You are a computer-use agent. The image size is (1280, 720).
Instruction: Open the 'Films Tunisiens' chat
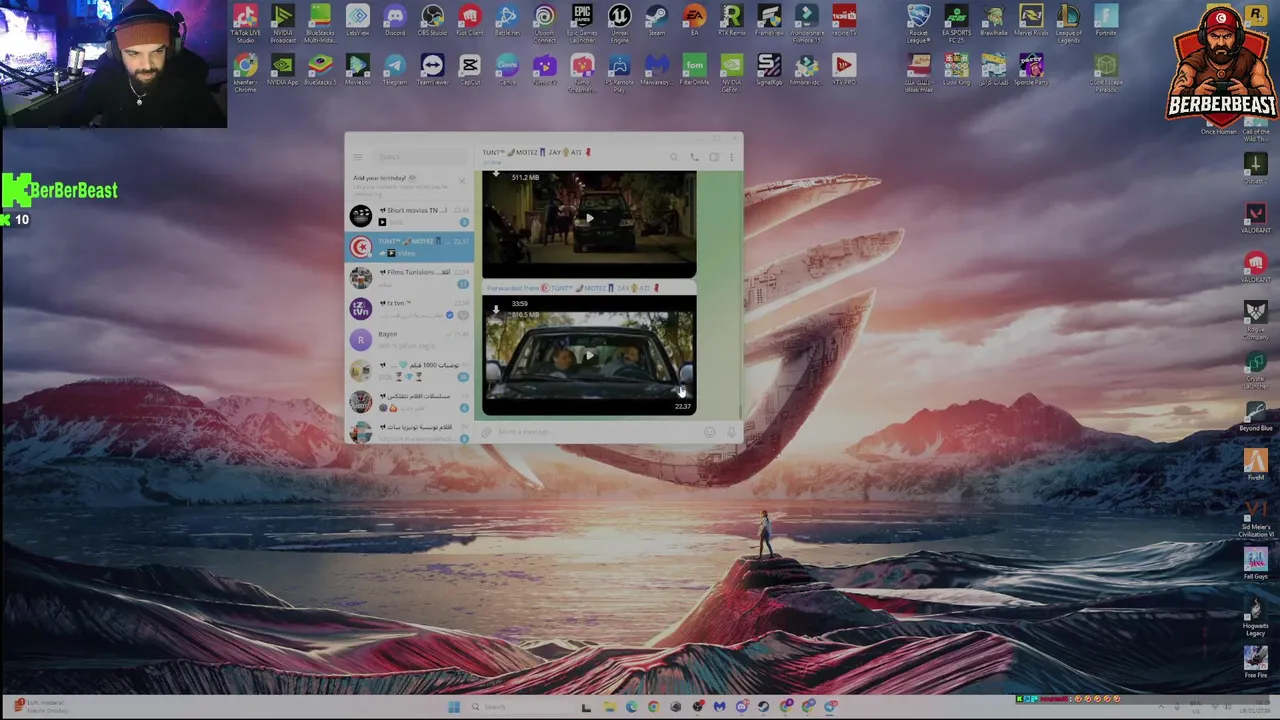[x=409, y=277]
